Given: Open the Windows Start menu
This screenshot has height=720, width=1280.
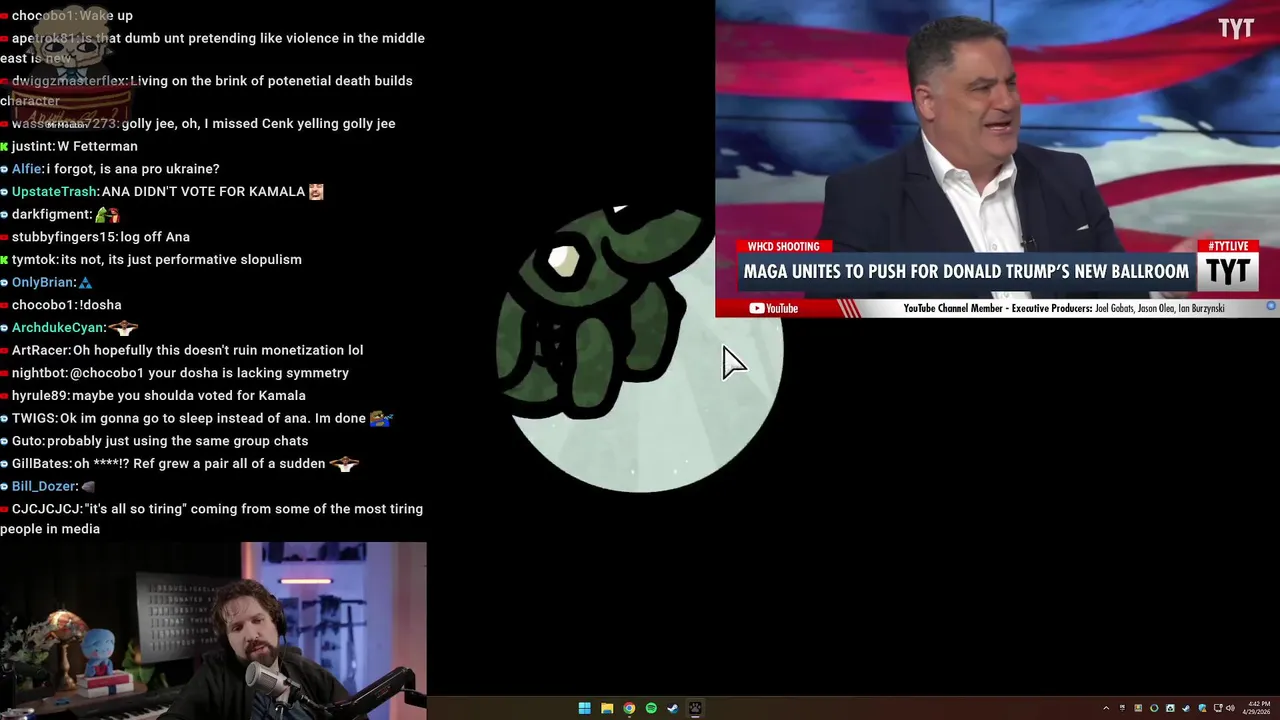Looking at the screenshot, I should pos(585,708).
